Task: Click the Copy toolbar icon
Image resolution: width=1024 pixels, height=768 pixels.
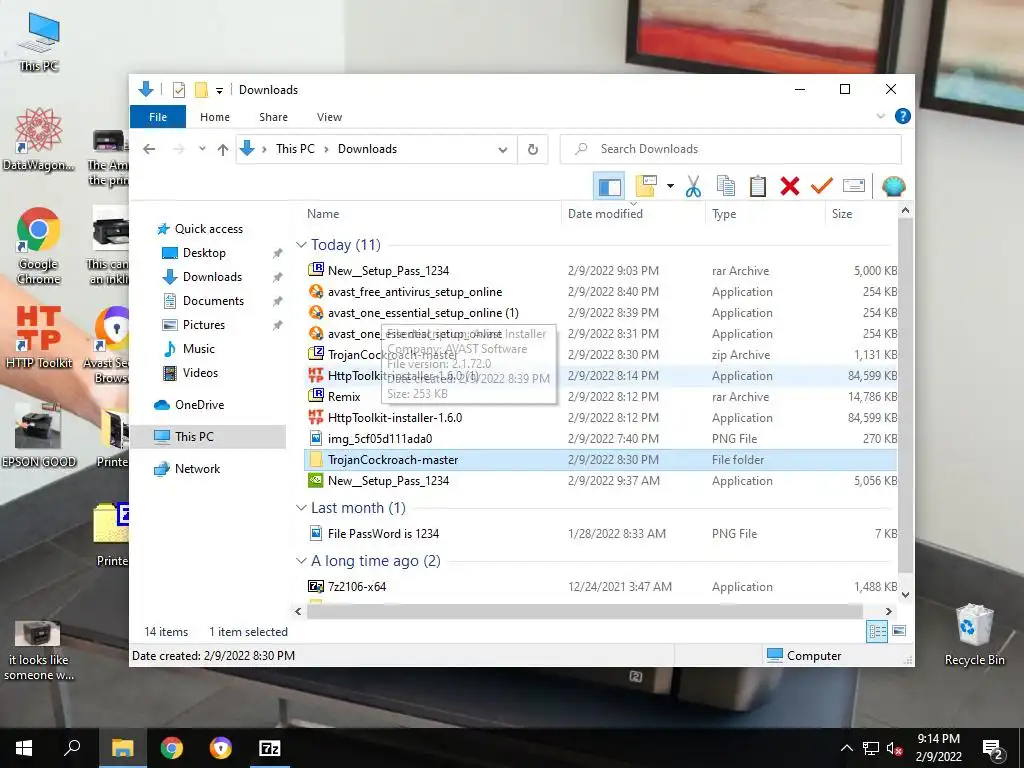Action: tap(726, 187)
